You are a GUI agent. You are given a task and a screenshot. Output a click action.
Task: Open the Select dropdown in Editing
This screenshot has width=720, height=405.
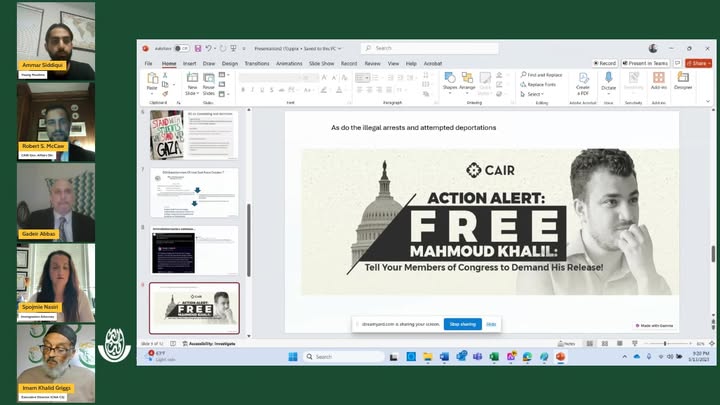tap(532, 94)
